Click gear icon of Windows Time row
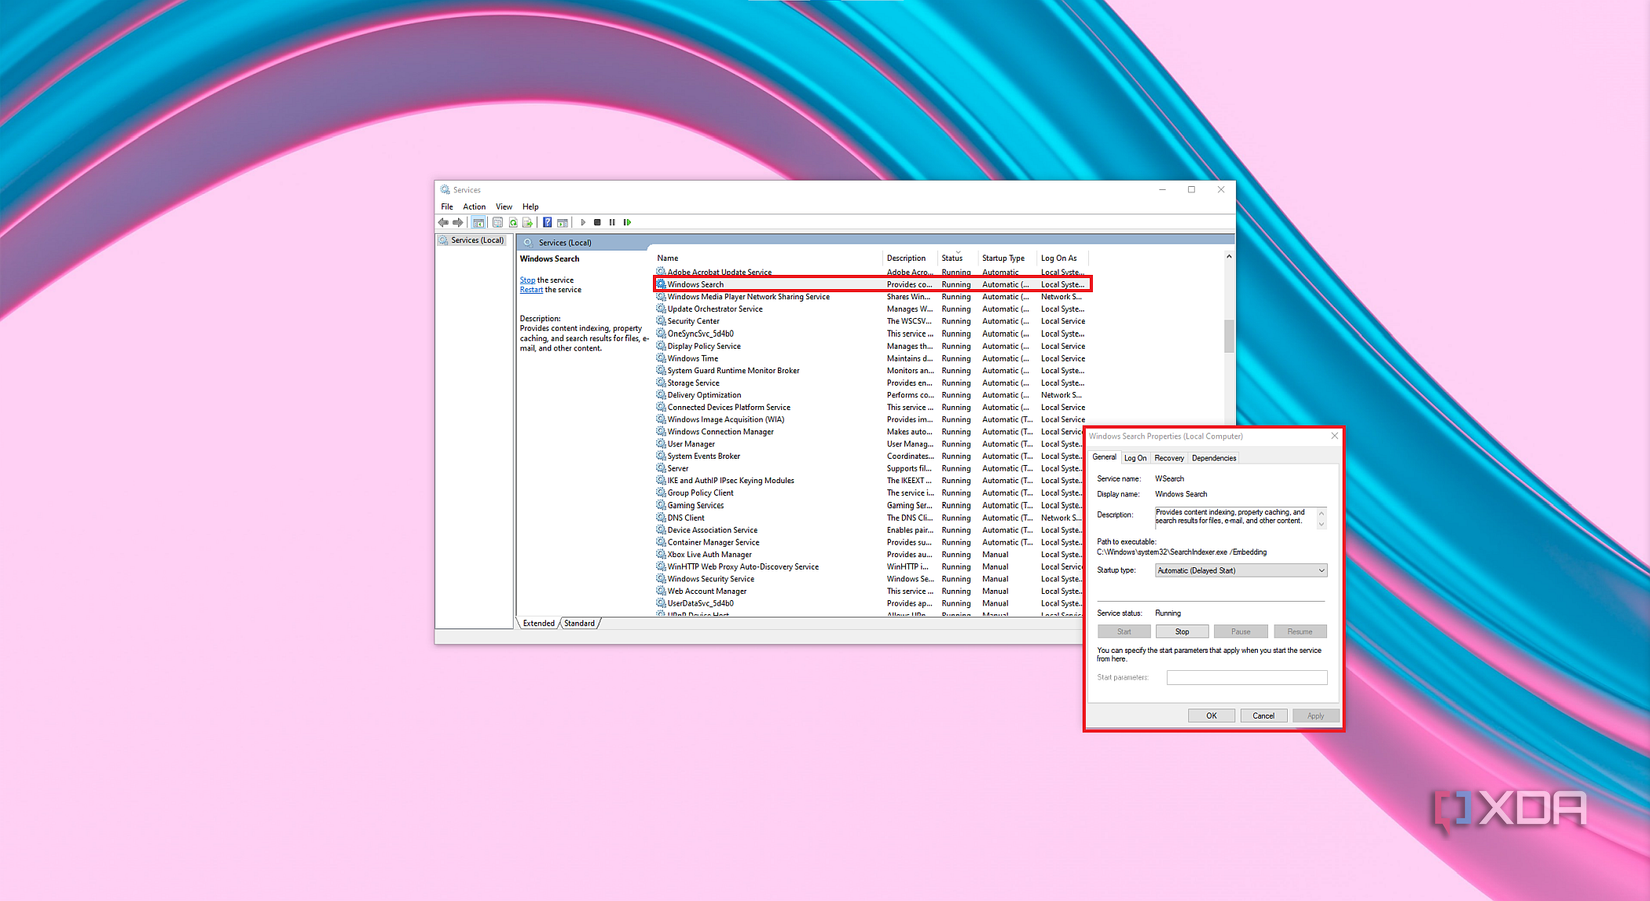Screen dimensions: 1650x901 coord(661,358)
